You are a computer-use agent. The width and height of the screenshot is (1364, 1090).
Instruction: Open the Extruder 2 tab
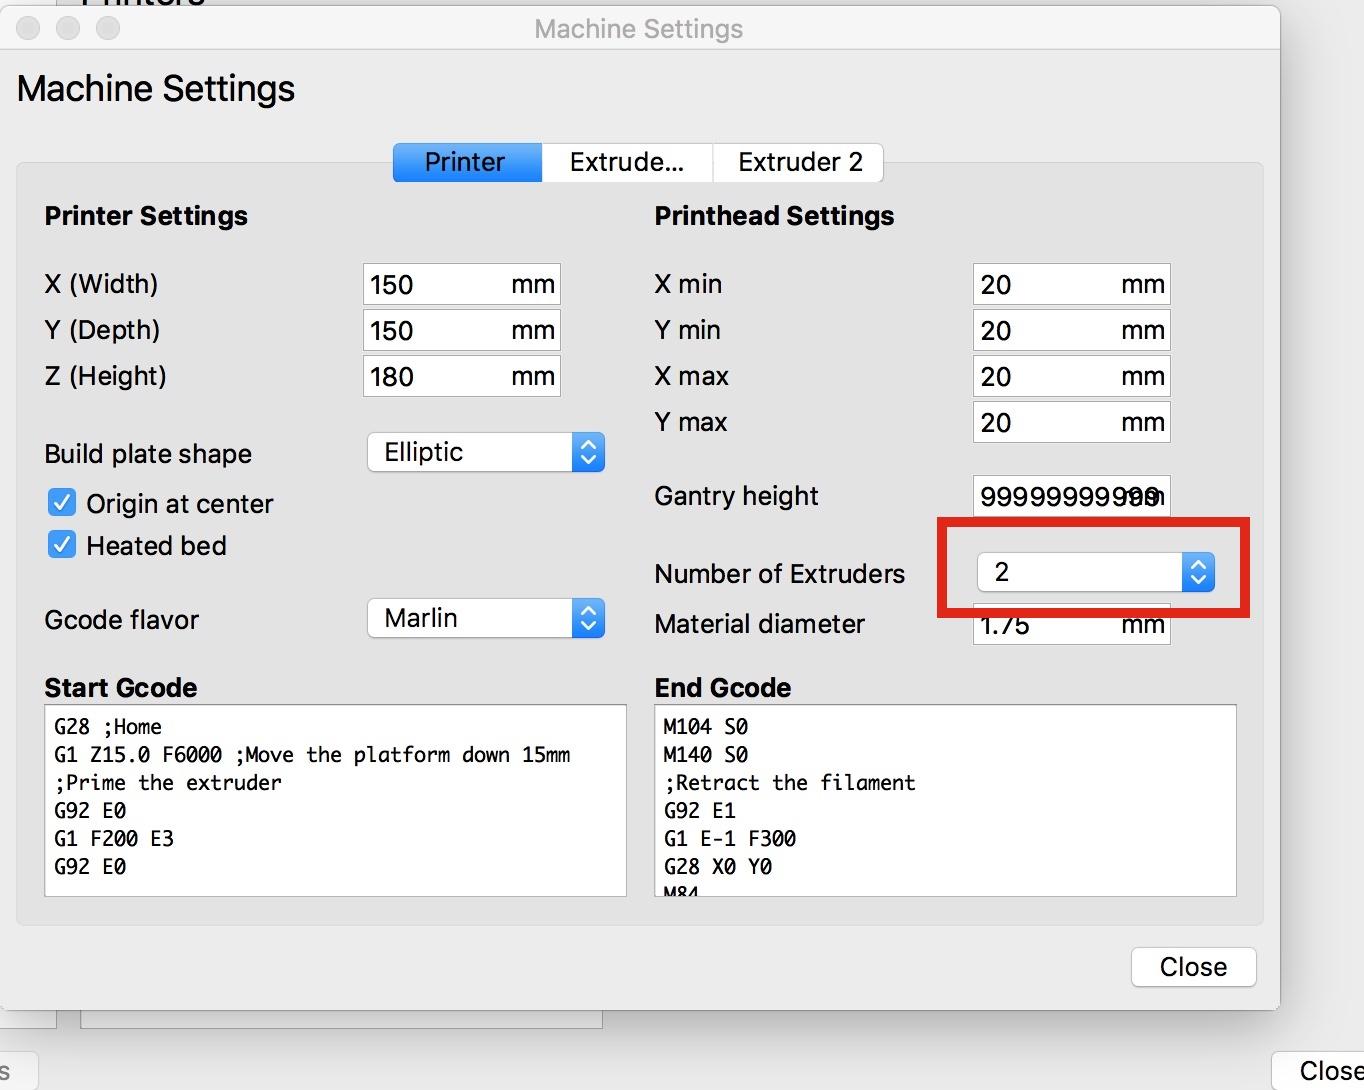[799, 162]
